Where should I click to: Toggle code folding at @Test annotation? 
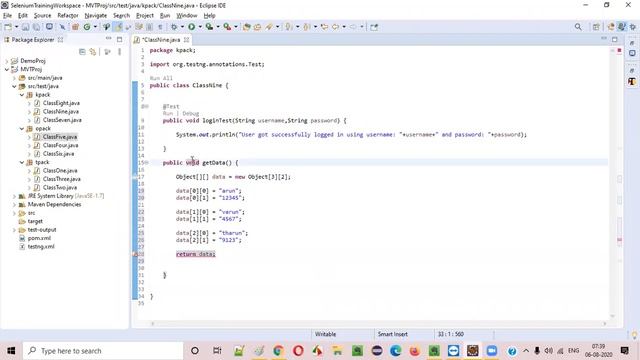tap(147, 107)
